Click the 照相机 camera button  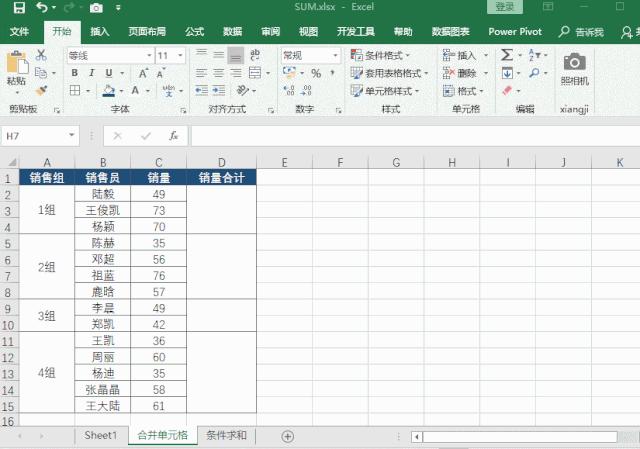coord(575,69)
